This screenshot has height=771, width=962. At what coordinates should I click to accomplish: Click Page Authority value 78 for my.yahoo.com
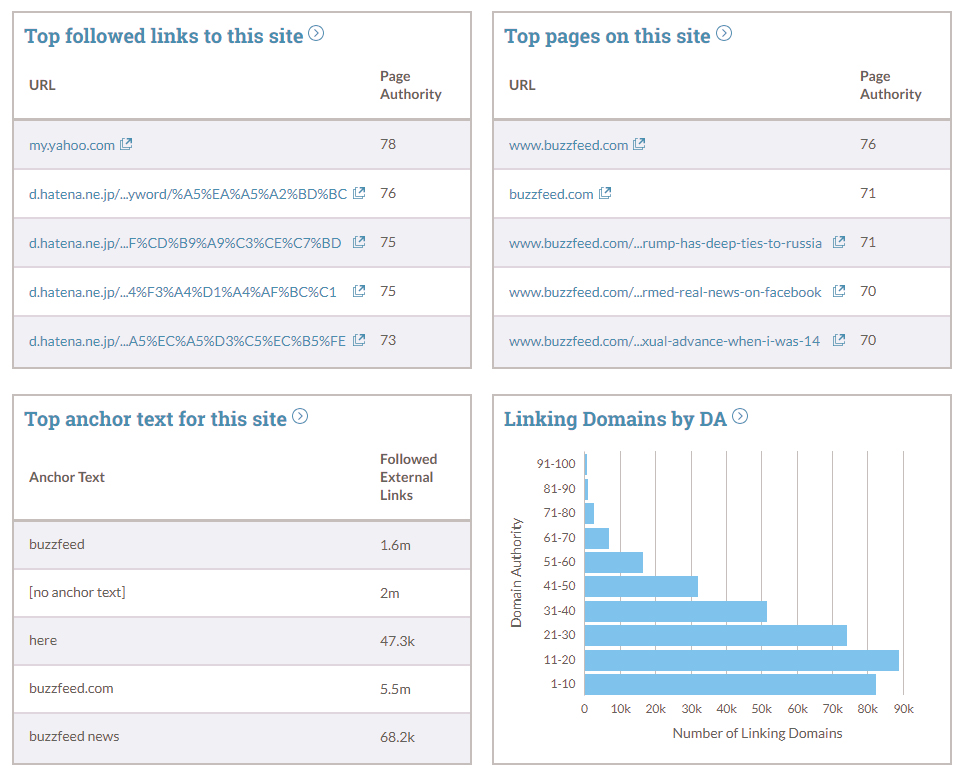click(388, 144)
